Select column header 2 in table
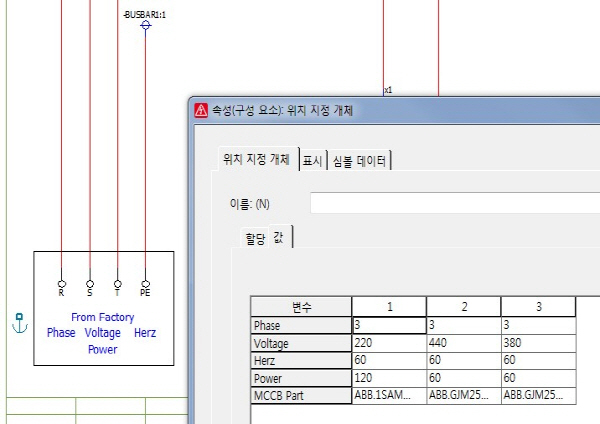The height and width of the screenshot is (424, 600). click(x=464, y=307)
